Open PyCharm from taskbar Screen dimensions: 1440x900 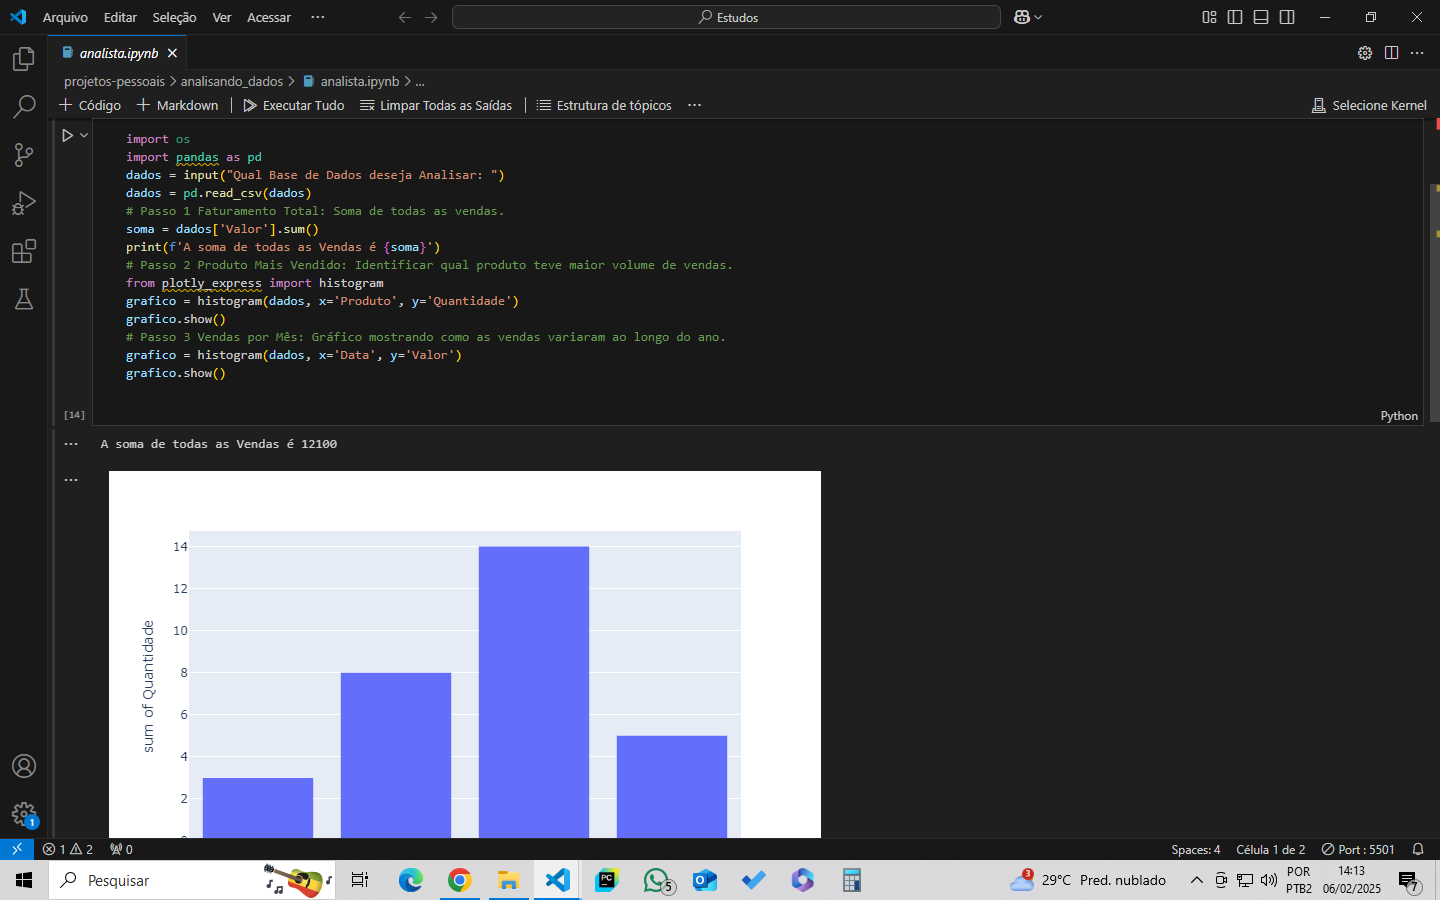pyautogui.click(x=607, y=880)
